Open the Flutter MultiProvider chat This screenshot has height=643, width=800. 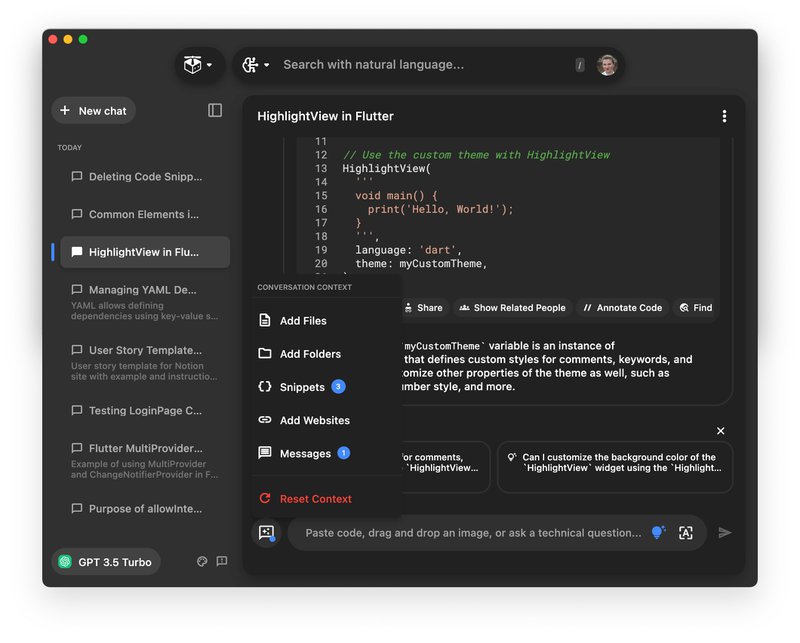pyautogui.click(x=145, y=460)
